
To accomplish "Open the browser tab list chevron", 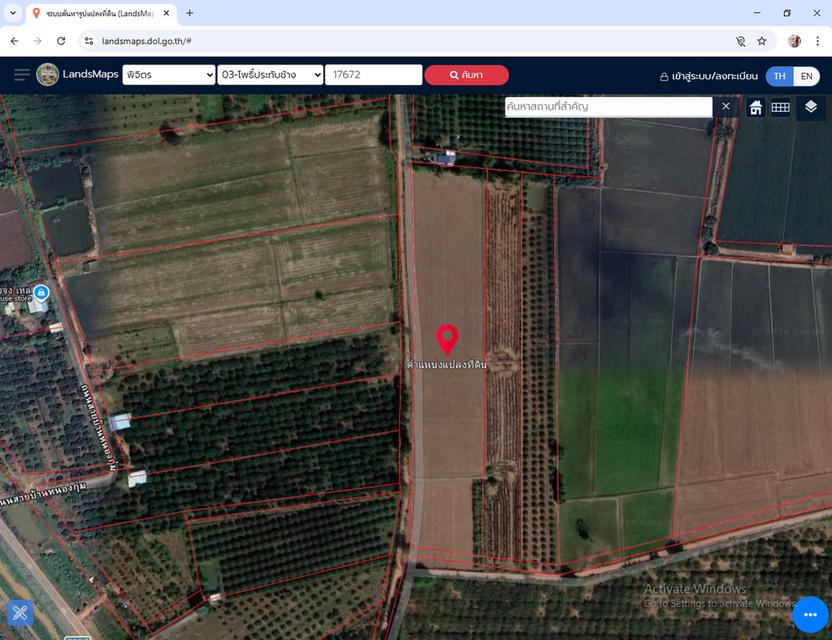I will point(12,13).
